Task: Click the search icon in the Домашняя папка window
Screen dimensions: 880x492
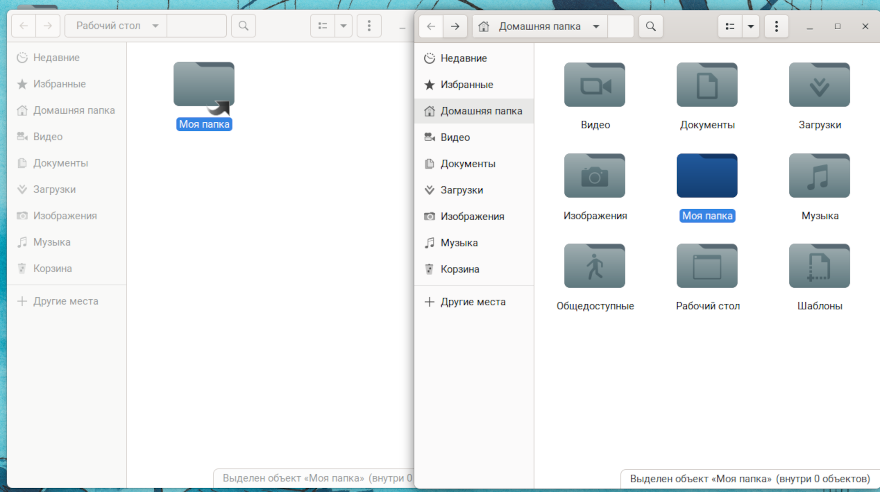Action: coord(650,27)
